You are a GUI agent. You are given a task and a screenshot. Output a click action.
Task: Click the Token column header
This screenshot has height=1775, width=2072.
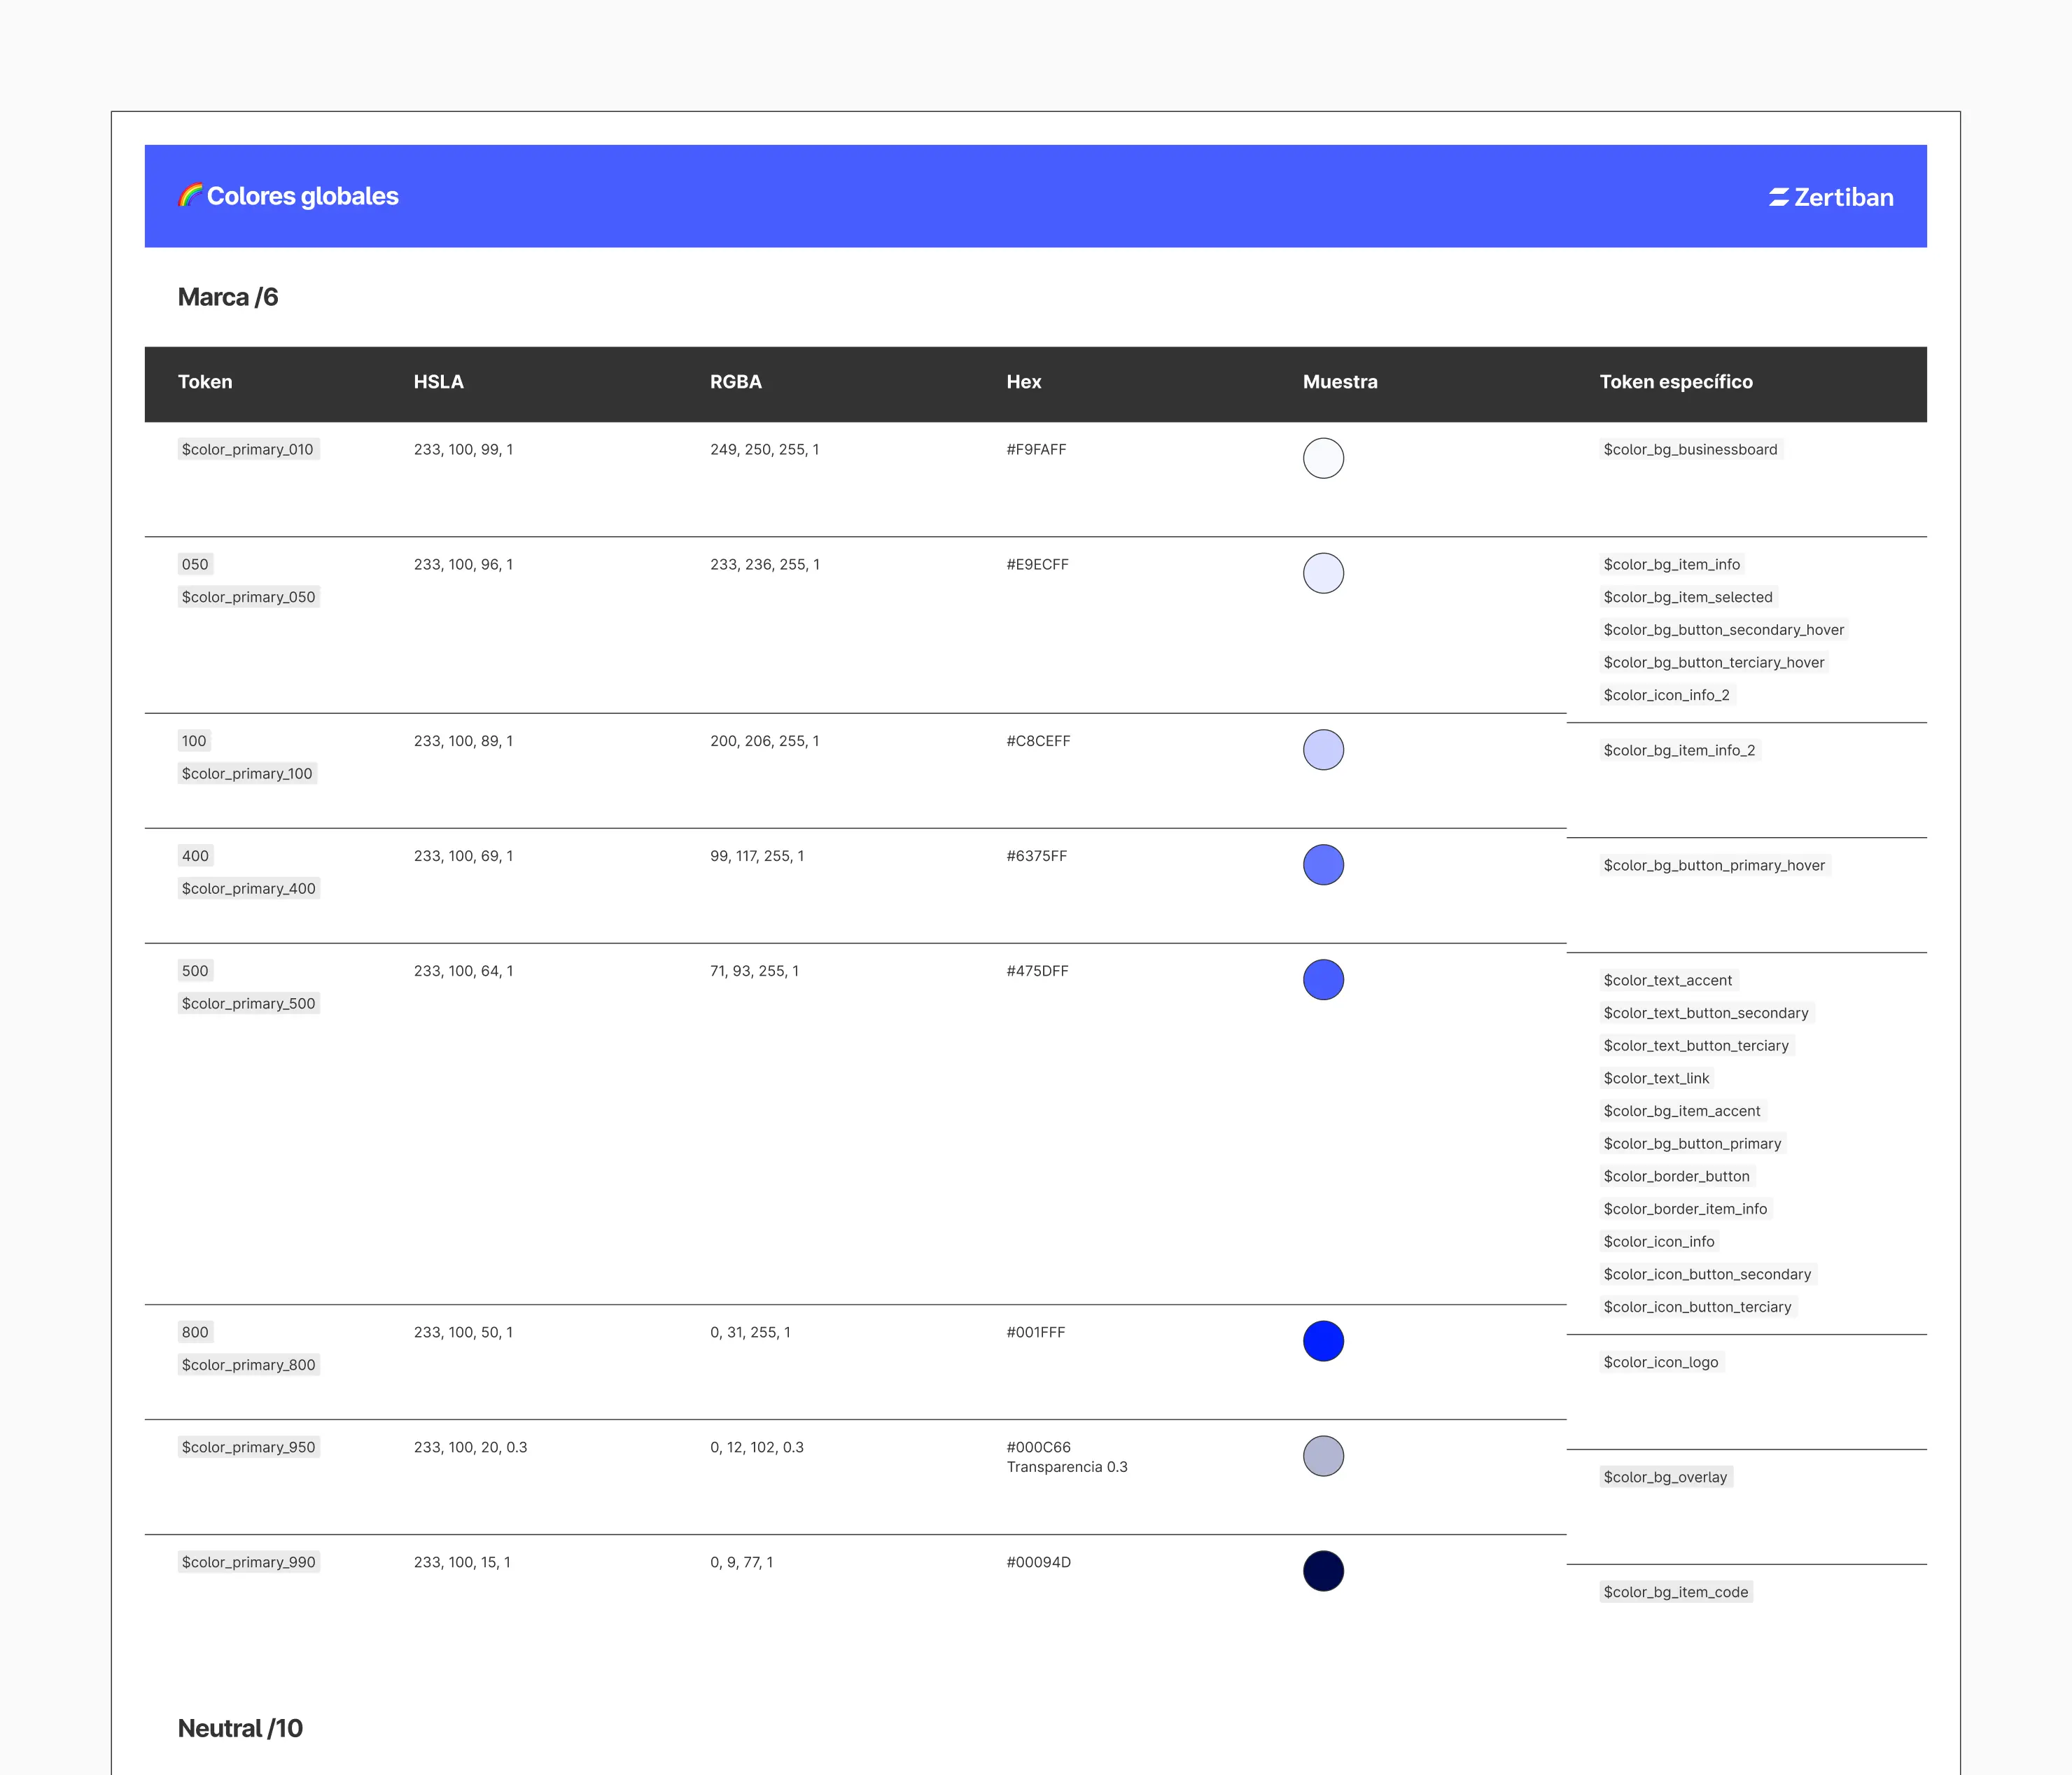(x=205, y=382)
